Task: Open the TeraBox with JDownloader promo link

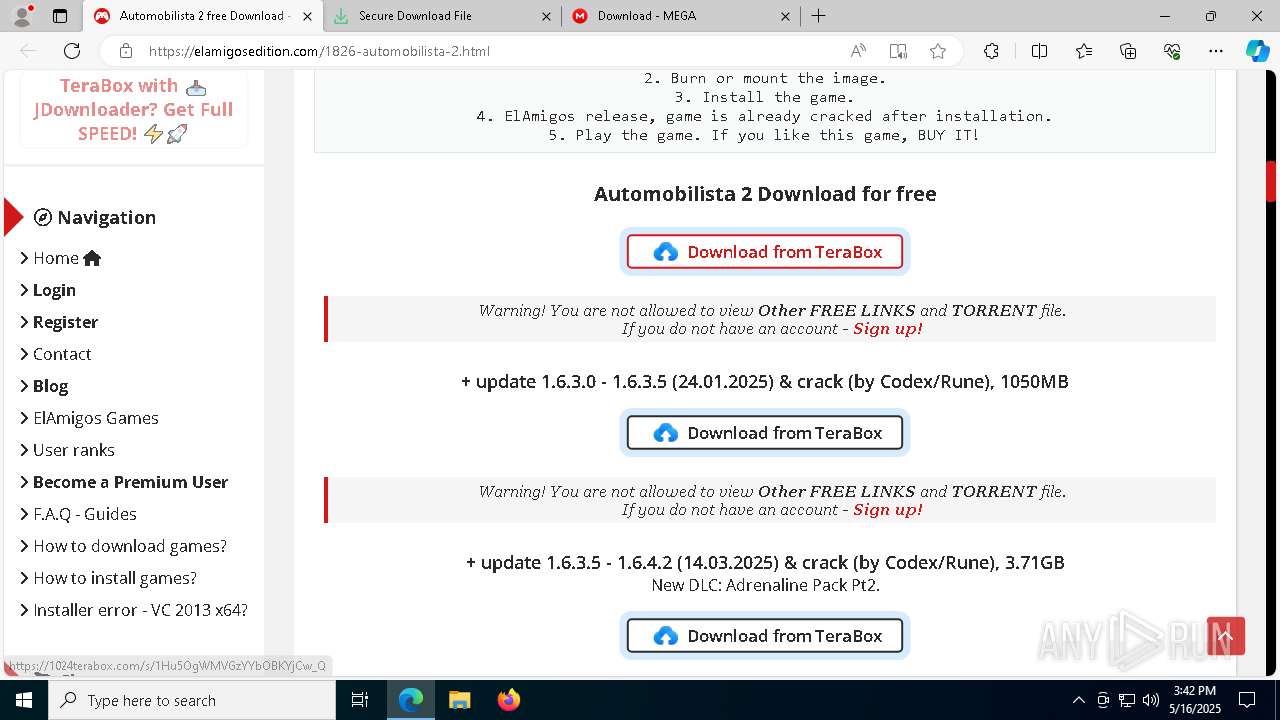Action: point(133,110)
